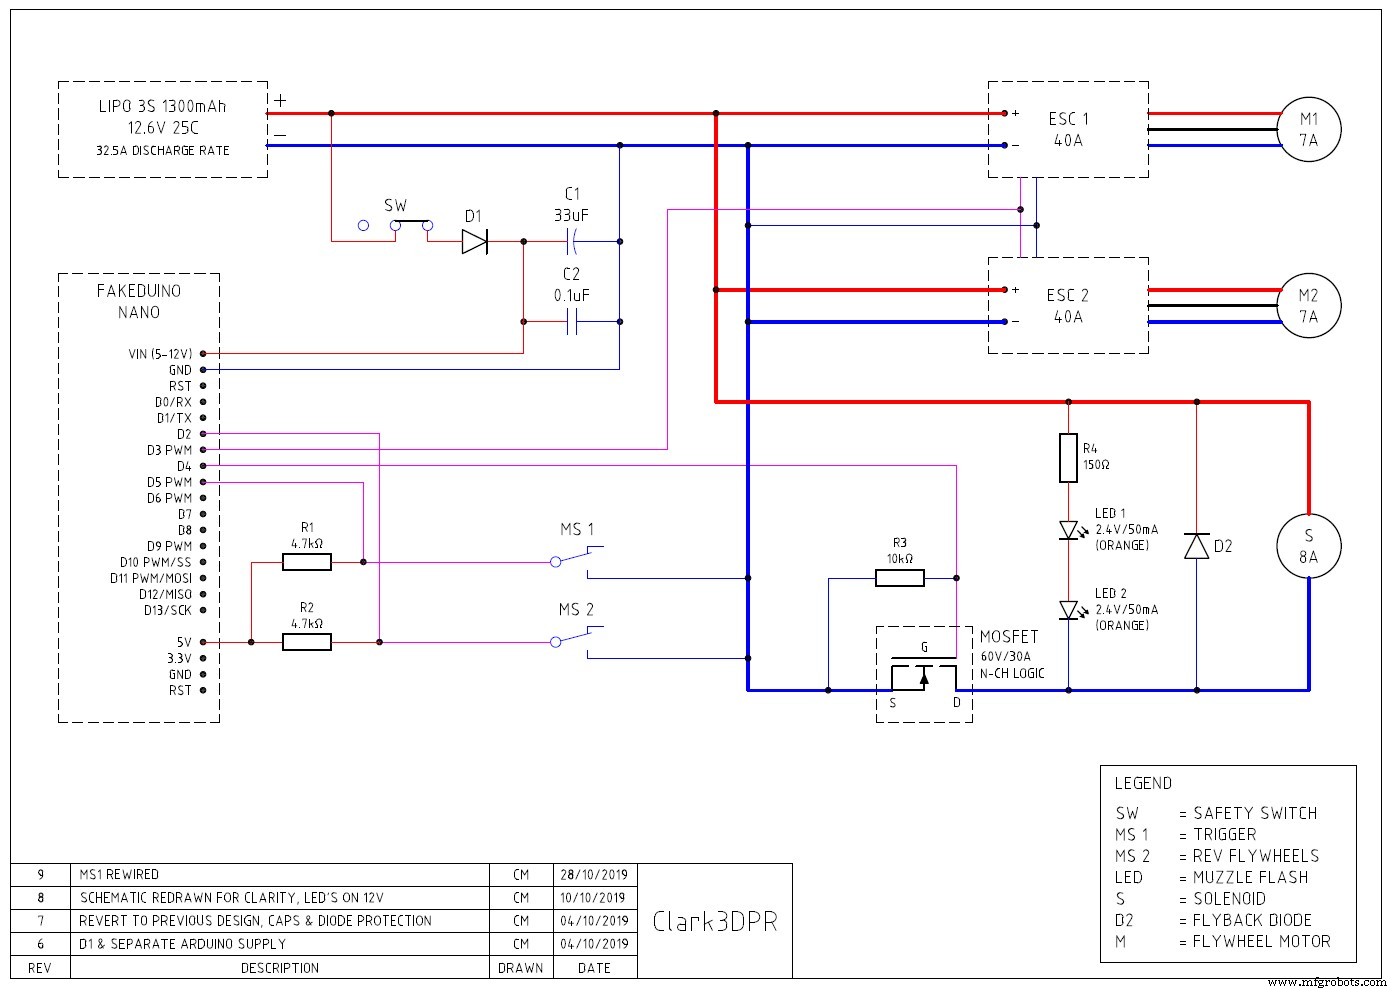Viewport: 1397px width, 992px height.
Task: Click the ESC 1 40A block
Action: pyautogui.click(x=1068, y=130)
